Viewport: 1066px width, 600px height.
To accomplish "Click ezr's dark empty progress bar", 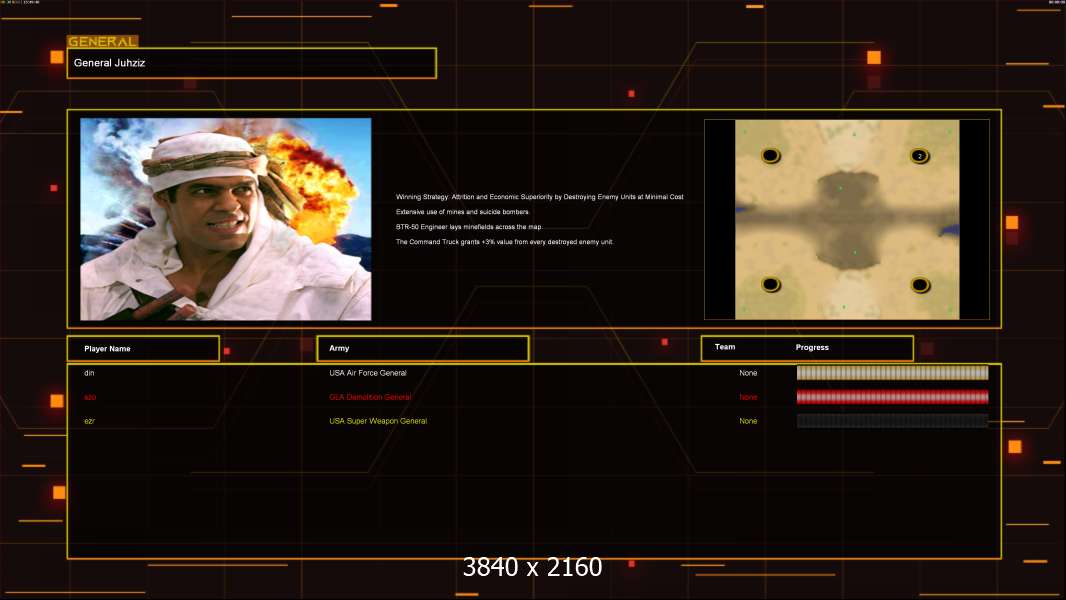I will pyautogui.click(x=893, y=421).
